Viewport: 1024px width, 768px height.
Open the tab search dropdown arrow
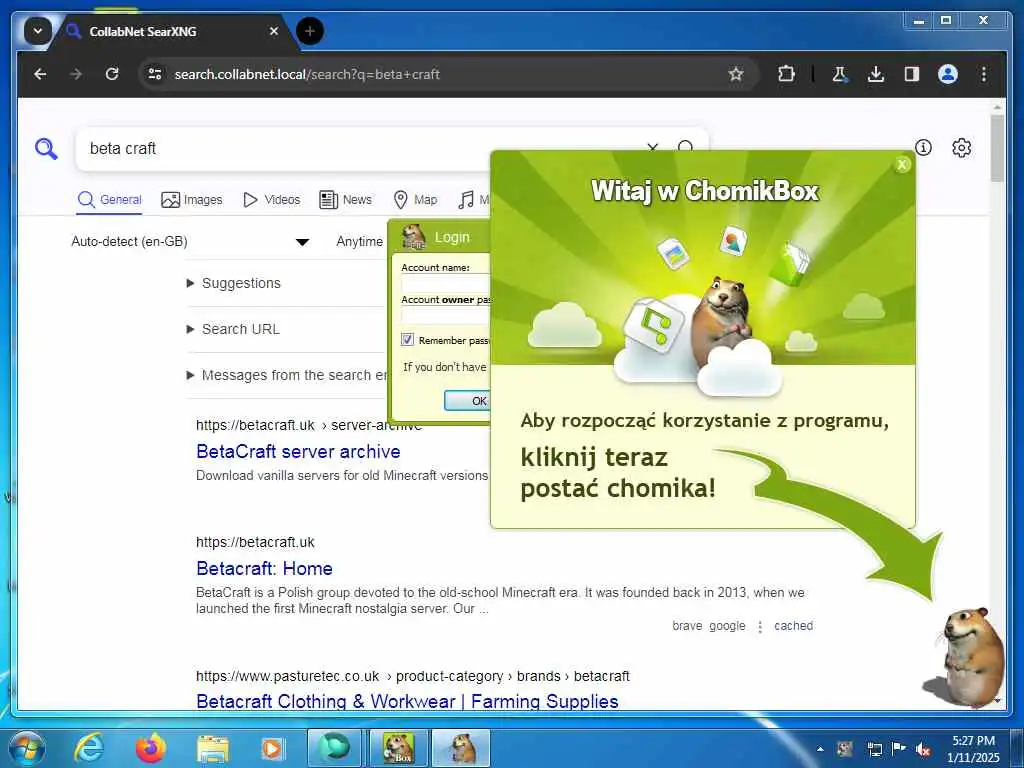pyautogui.click(x=38, y=31)
